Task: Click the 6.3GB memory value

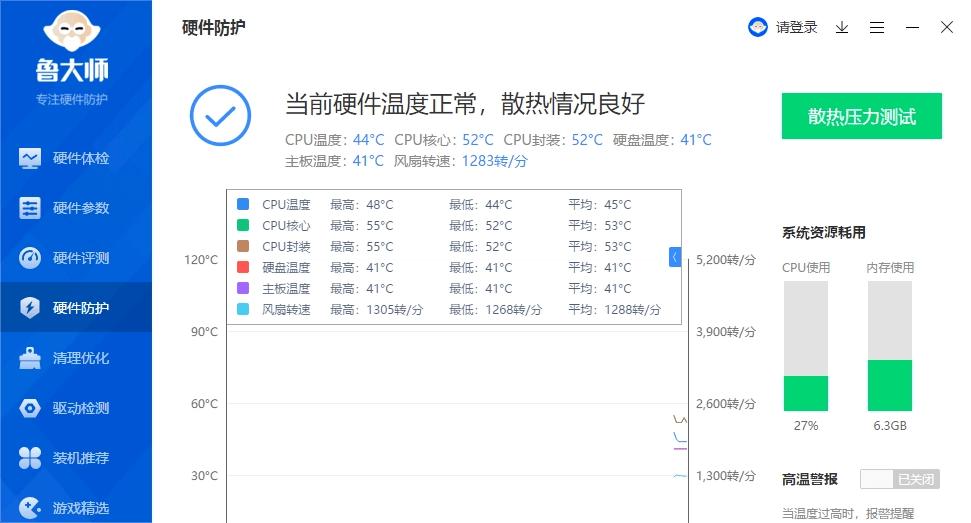Action: [890, 426]
